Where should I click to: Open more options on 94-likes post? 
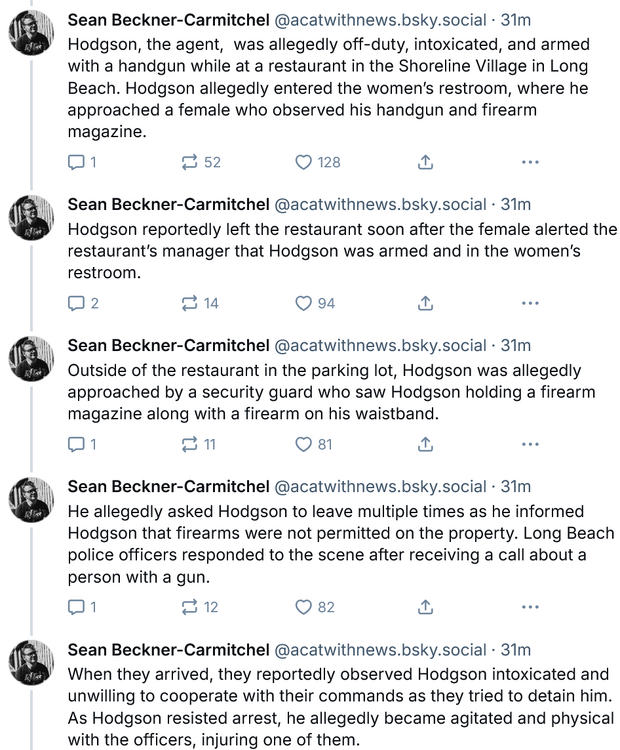[530, 304]
